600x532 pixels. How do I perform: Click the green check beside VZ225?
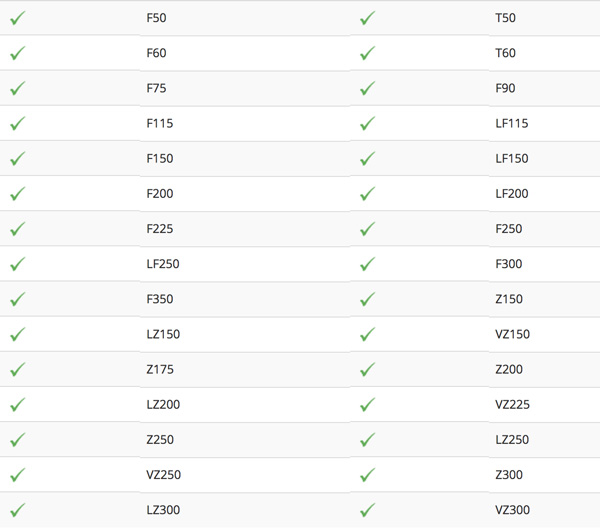pos(367,405)
